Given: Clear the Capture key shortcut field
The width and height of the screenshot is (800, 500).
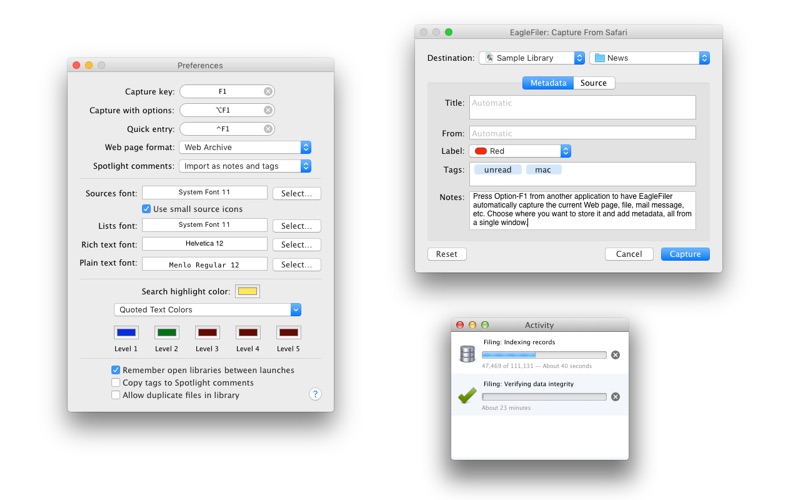Looking at the screenshot, I should click(x=268, y=91).
